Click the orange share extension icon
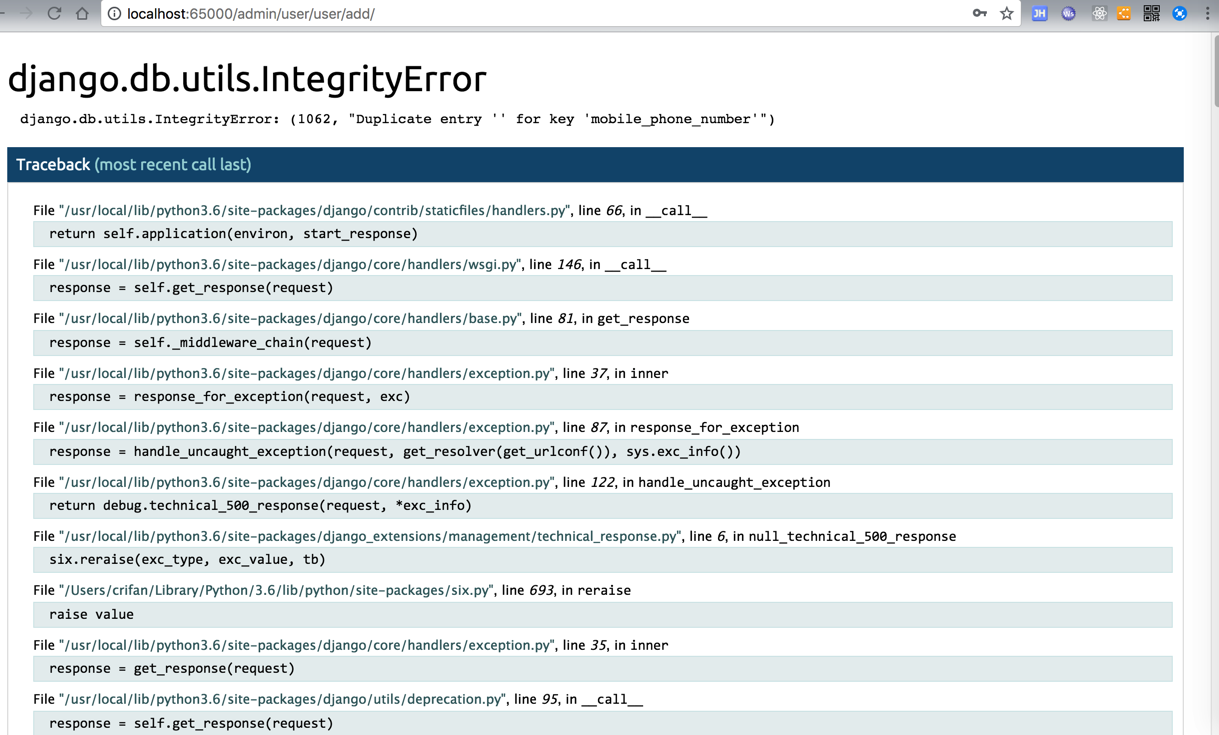Image resolution: width=1219 pixels, height=735 pixels. (1124, 13)
